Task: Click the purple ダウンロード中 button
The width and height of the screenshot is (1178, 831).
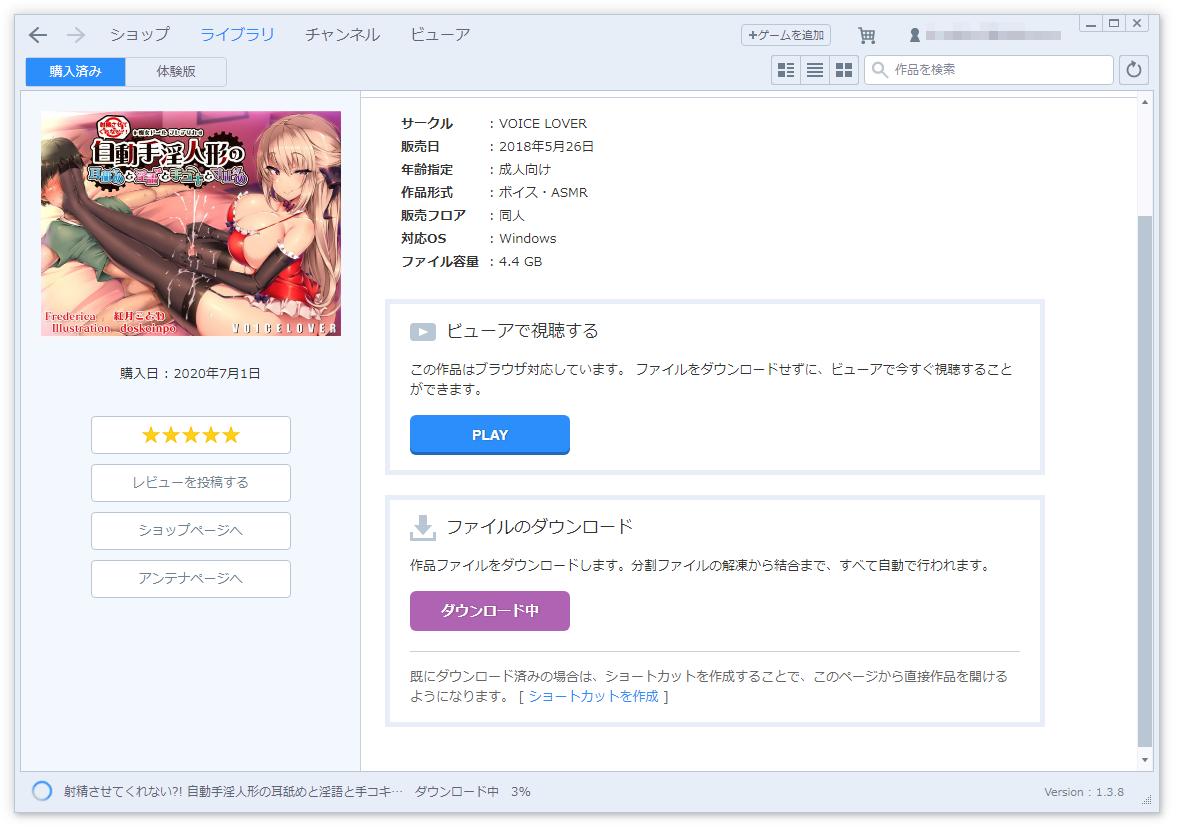Action: pyautogui.click(x=490, y=611)
